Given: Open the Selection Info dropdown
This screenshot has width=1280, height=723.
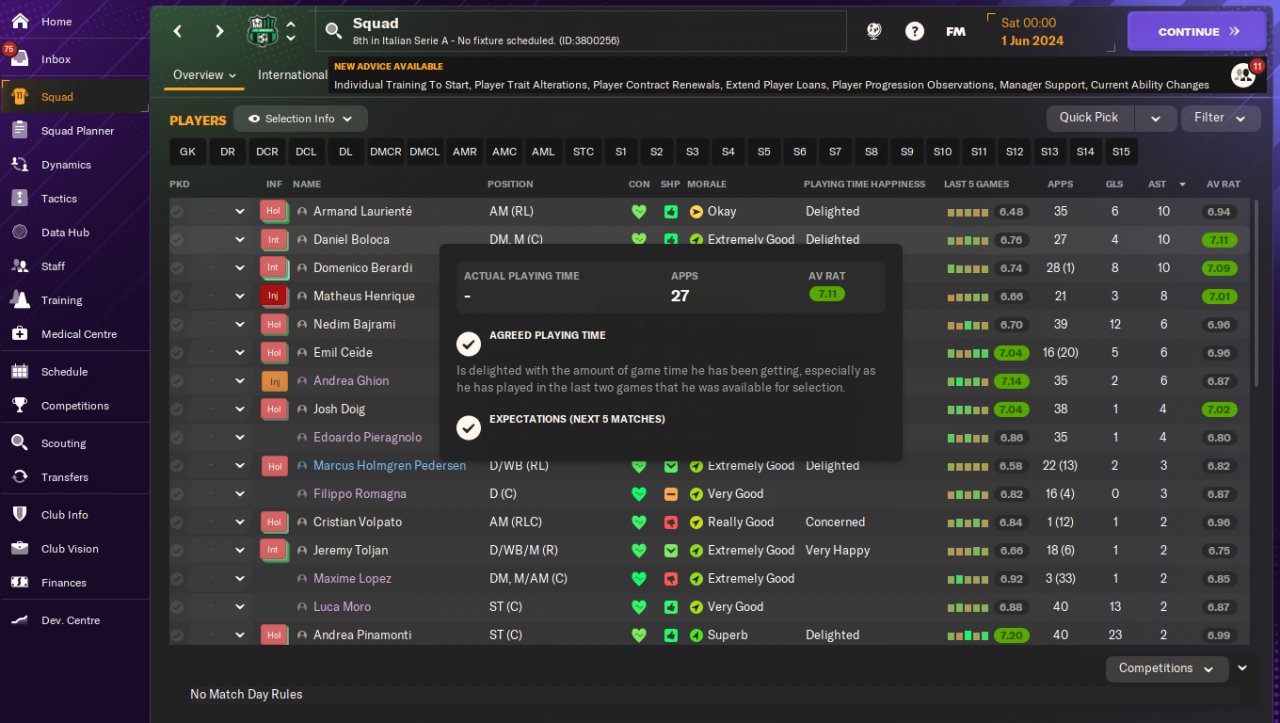Looking at the screenshot, I should (301, 119).
